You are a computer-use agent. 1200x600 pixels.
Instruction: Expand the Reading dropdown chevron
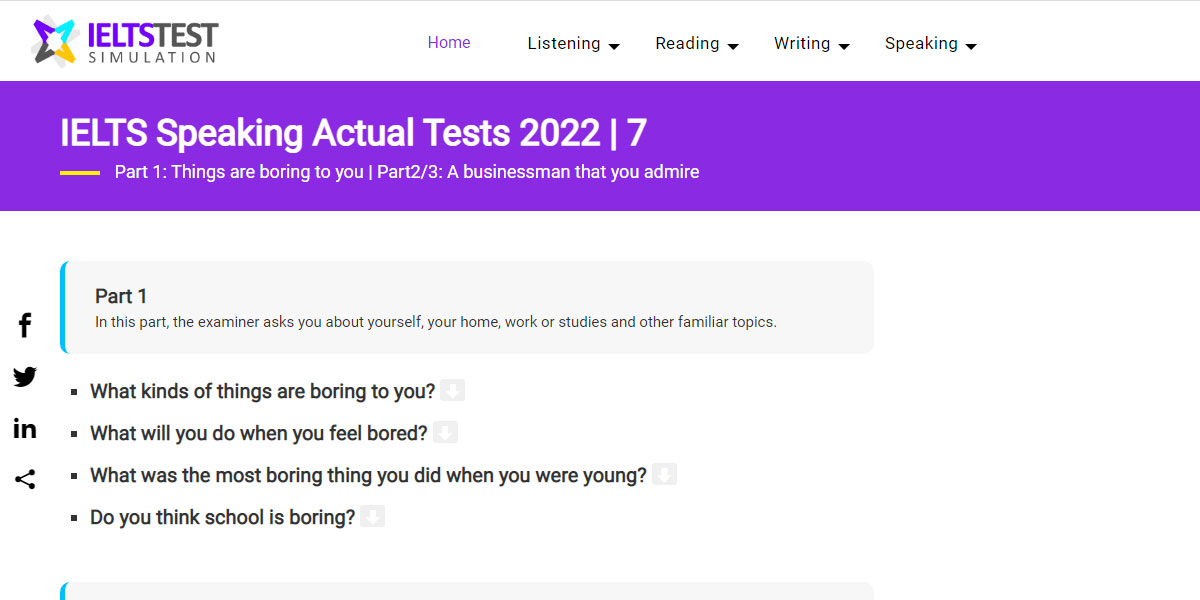tap(734, 46)
